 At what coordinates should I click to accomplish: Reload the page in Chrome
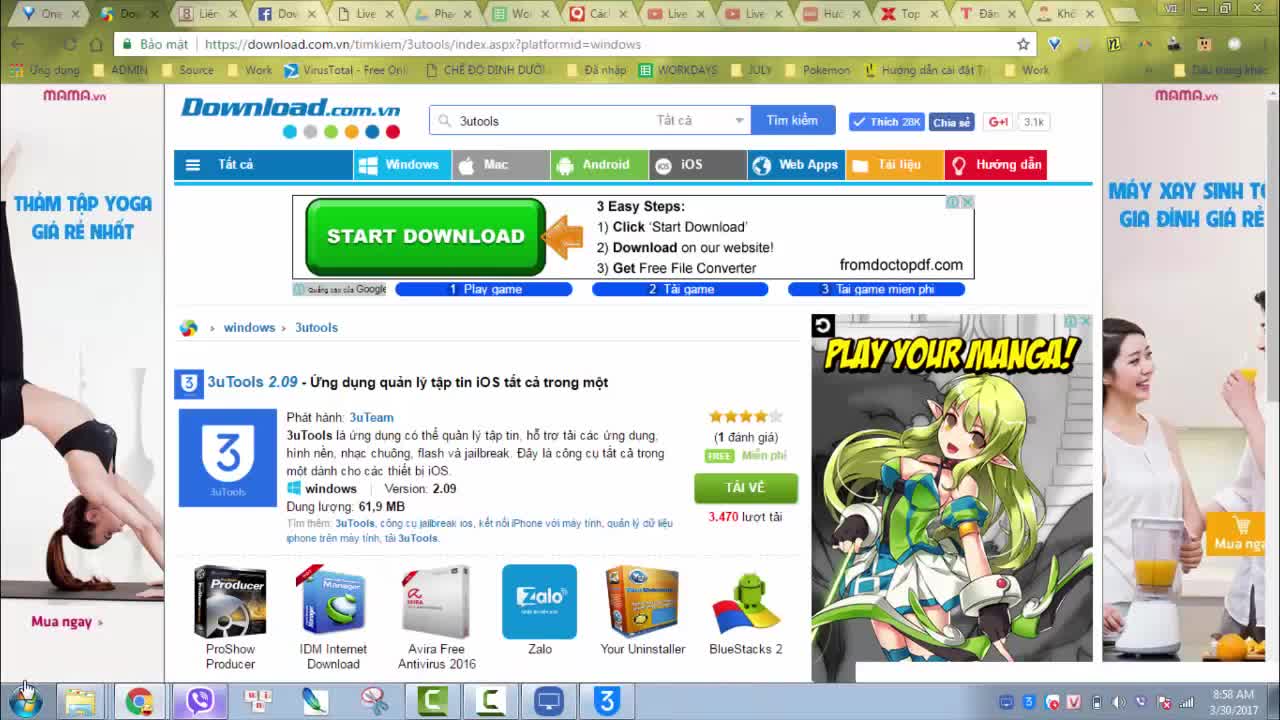pos(69,44)
